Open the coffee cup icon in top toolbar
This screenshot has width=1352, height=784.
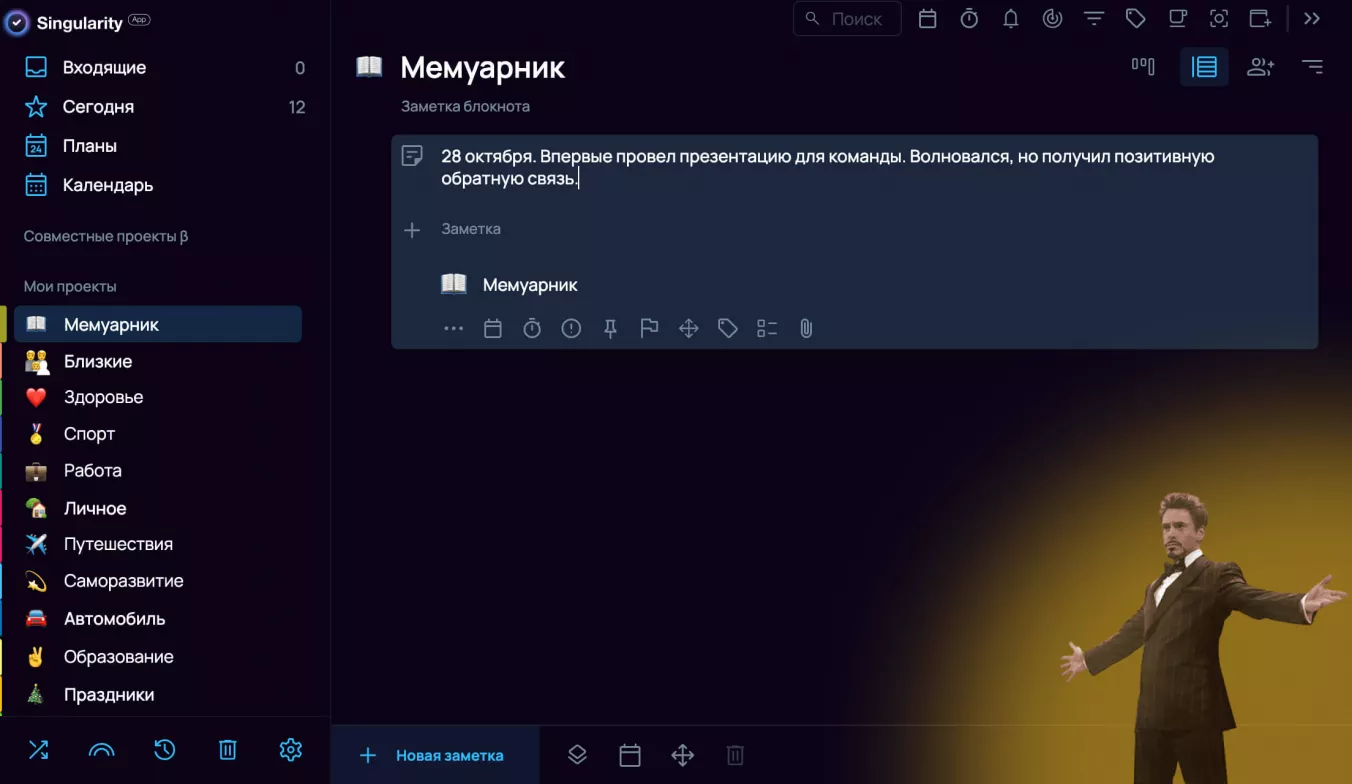[1178, 18]
